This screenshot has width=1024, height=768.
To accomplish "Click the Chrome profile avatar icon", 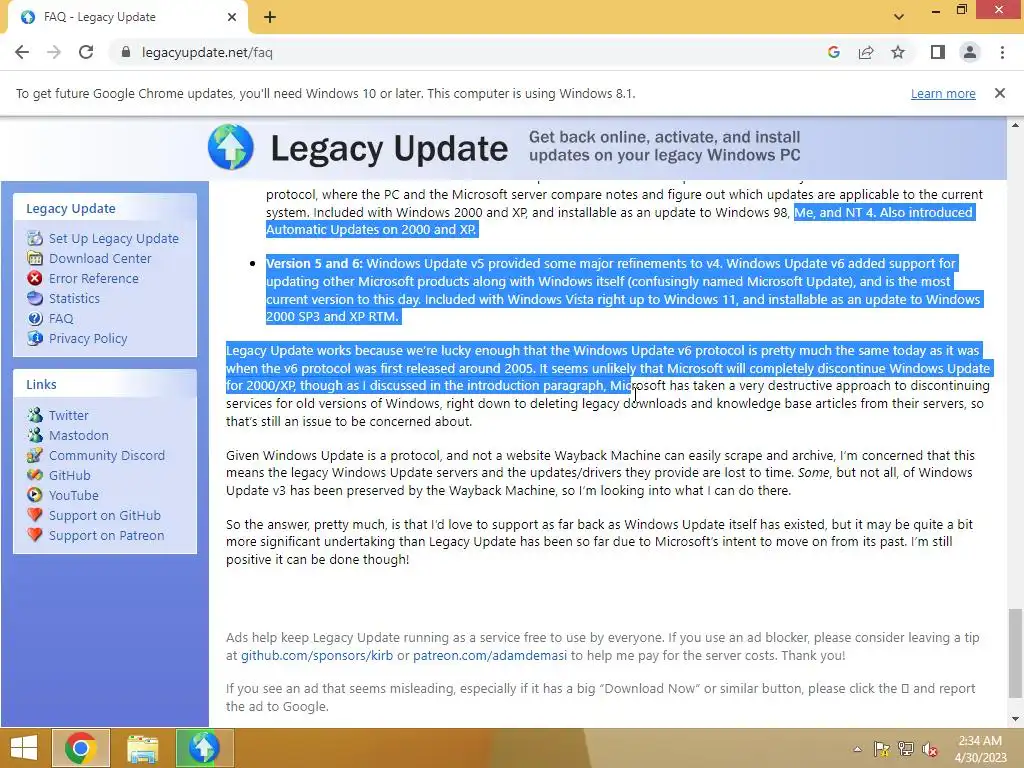I will pyautogui.click(x=970, y=52).
